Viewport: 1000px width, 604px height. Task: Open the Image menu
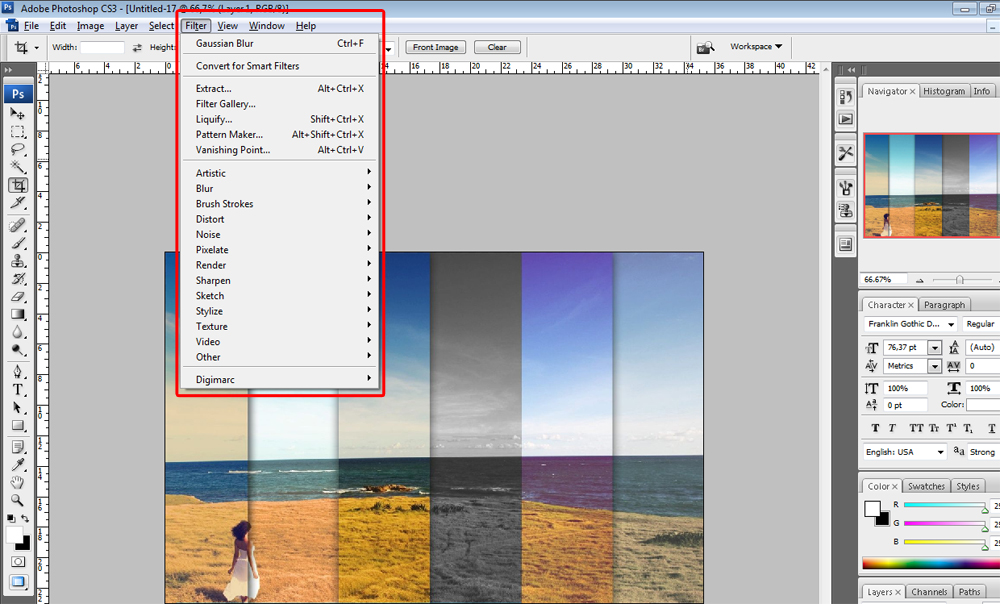pos(90,26)
